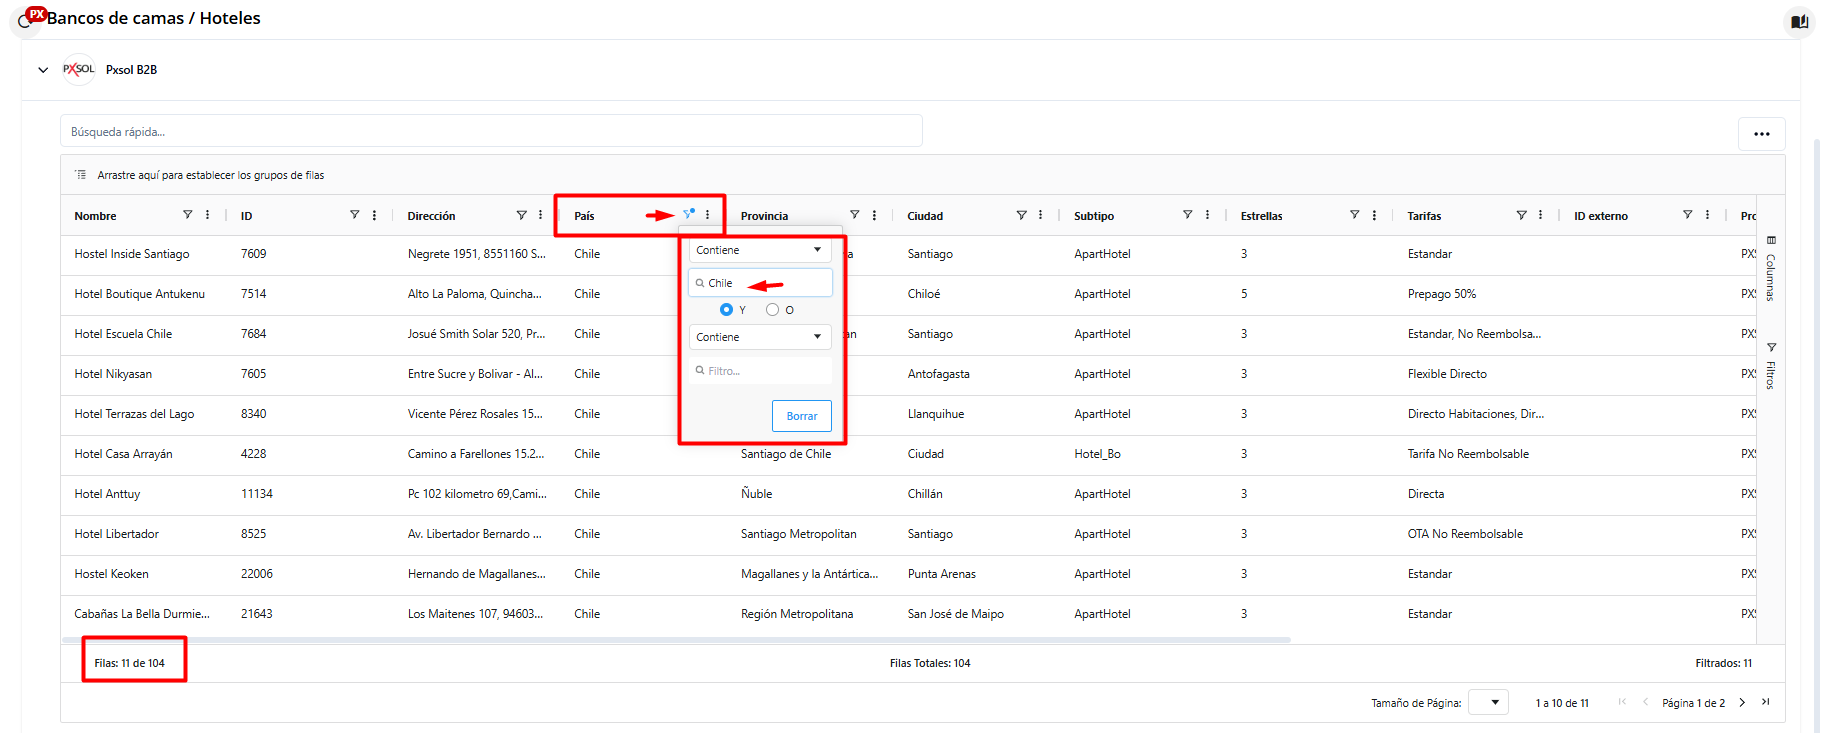This screenshot has height=733, width=1822.
Task: Open the three-dots options button above table
Action: pos(1761,134)
